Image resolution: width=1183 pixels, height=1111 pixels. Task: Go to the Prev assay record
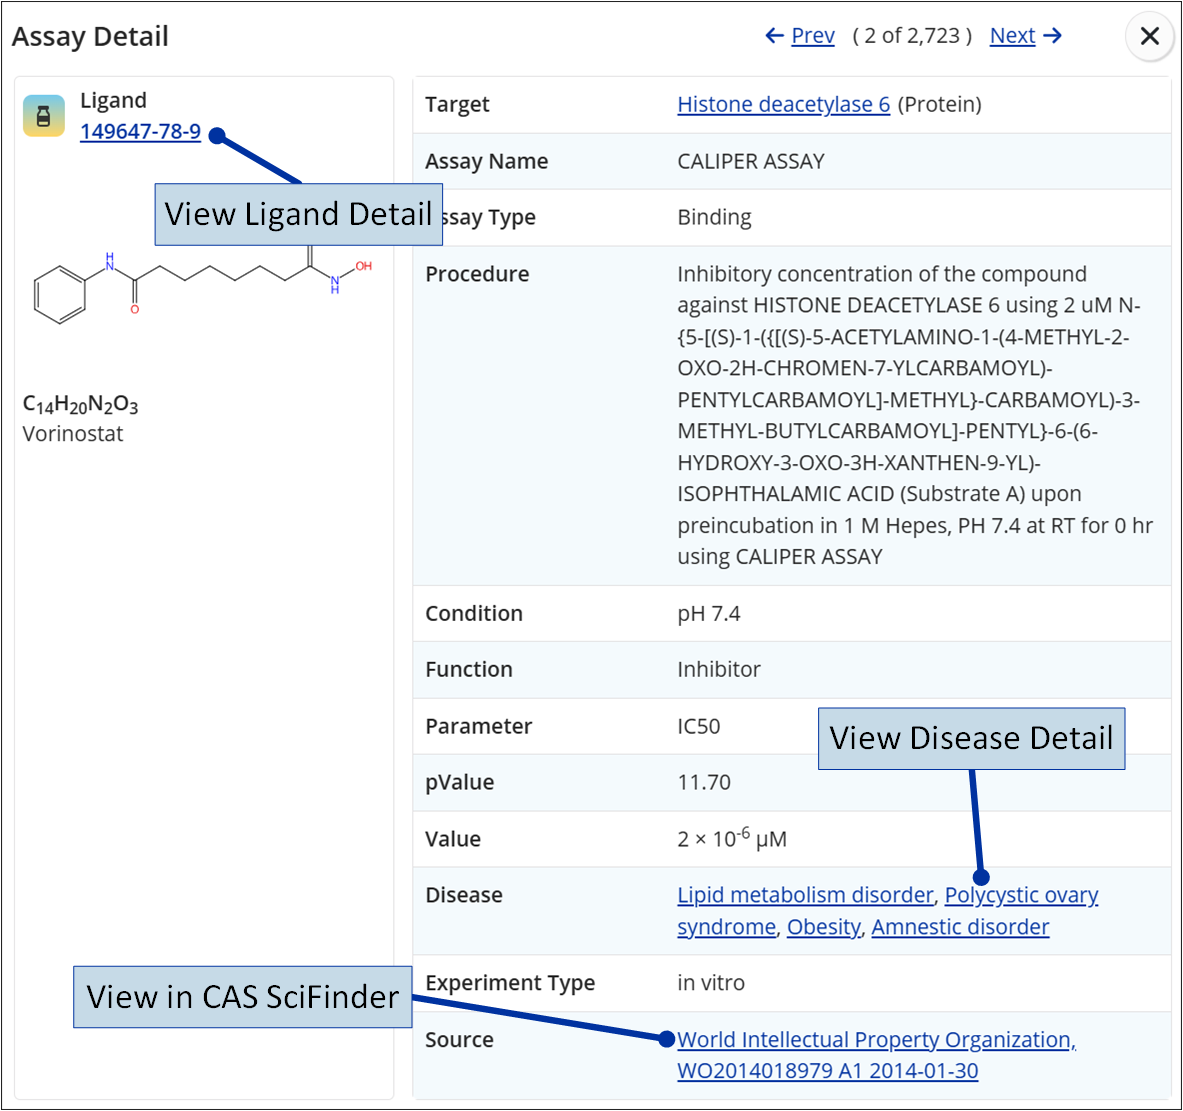[x=812, y=36]
